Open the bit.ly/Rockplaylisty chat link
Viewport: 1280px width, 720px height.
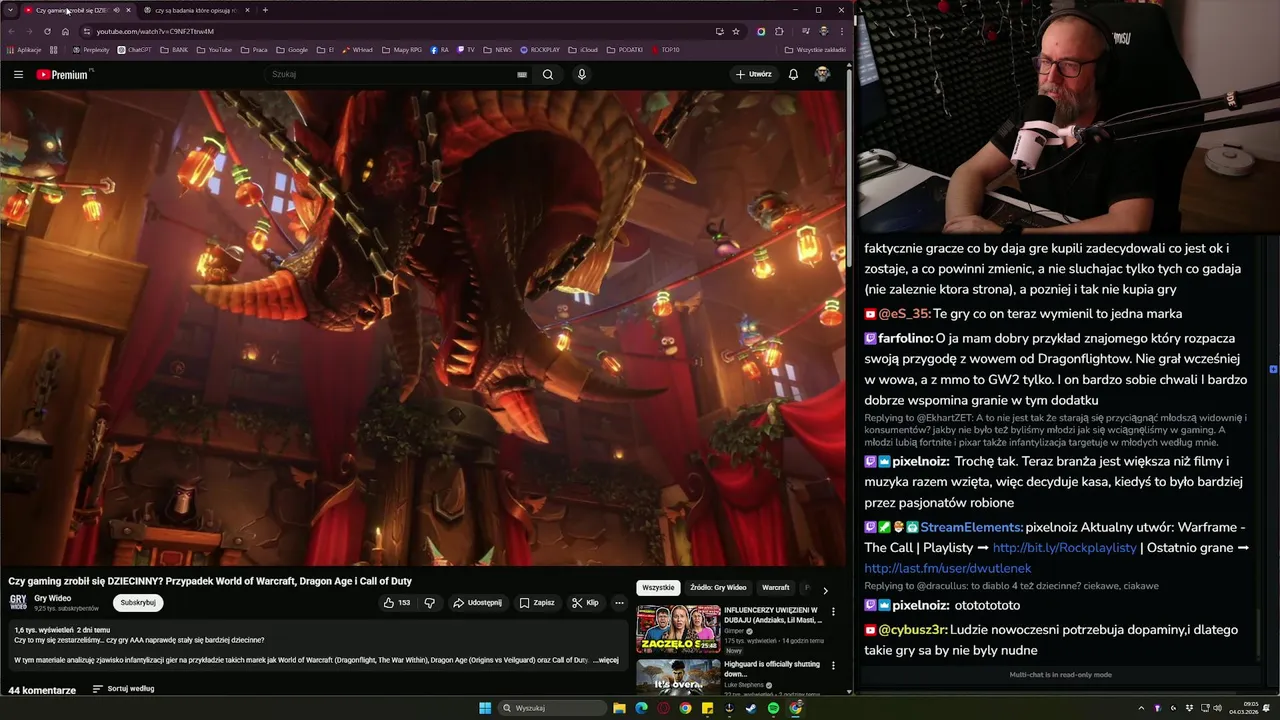click(x=1064, y=548)
